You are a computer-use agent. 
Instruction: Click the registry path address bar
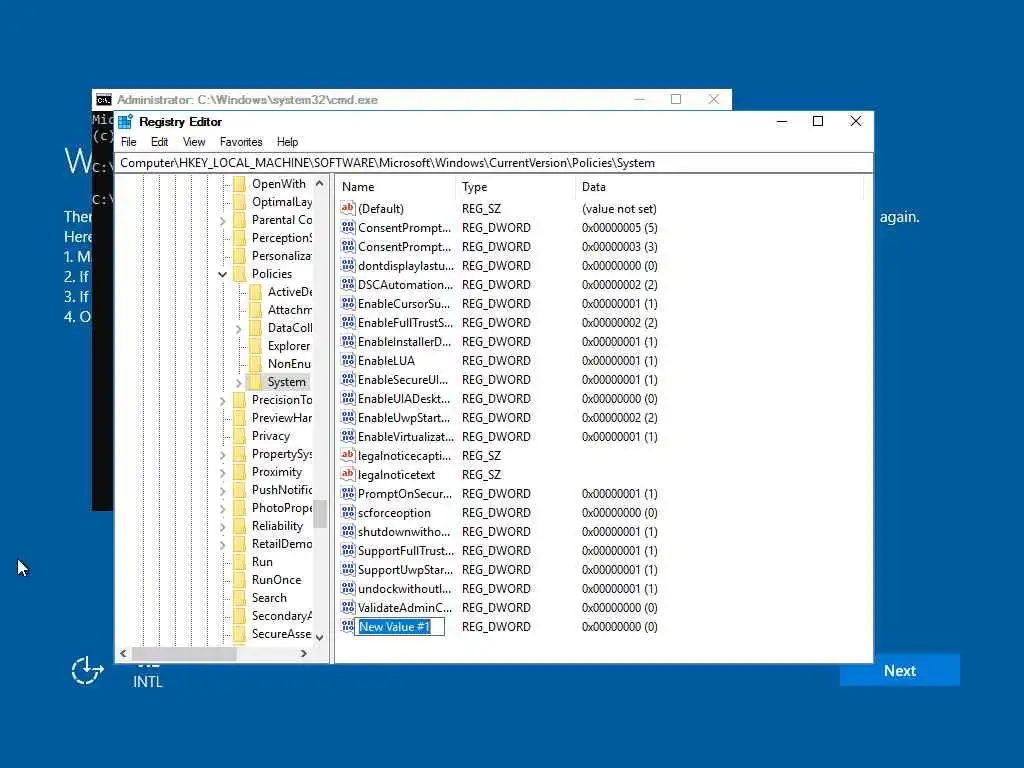click(x=494, y=163)
